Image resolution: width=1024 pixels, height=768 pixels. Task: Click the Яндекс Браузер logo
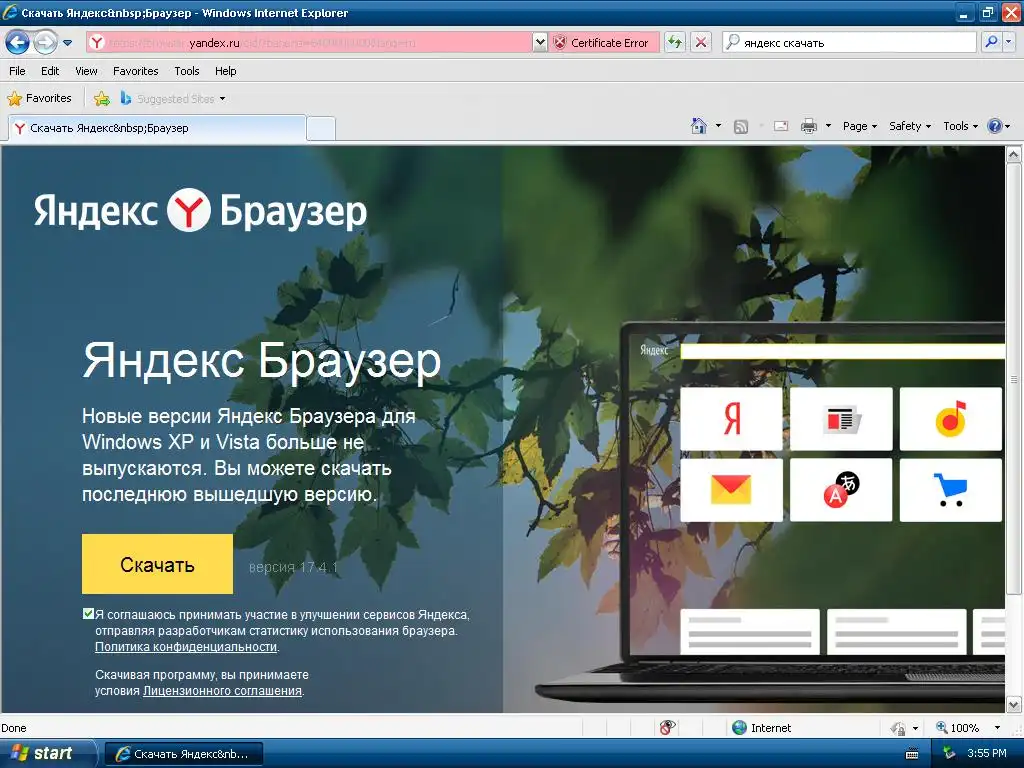pos(200,210)
